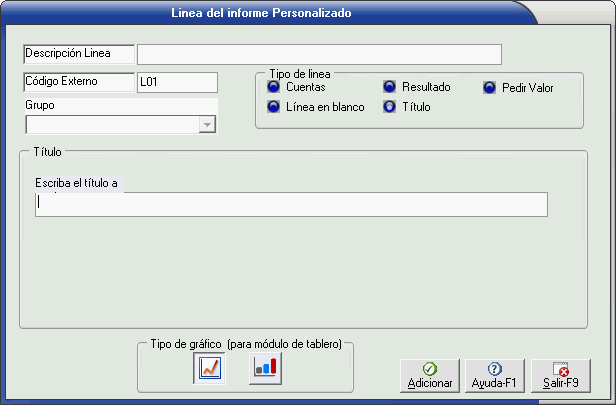Pick the Línea en blanco radio button
Image resolution: width=616 pixels, height=405 pixels.
(x=274, y=107)
